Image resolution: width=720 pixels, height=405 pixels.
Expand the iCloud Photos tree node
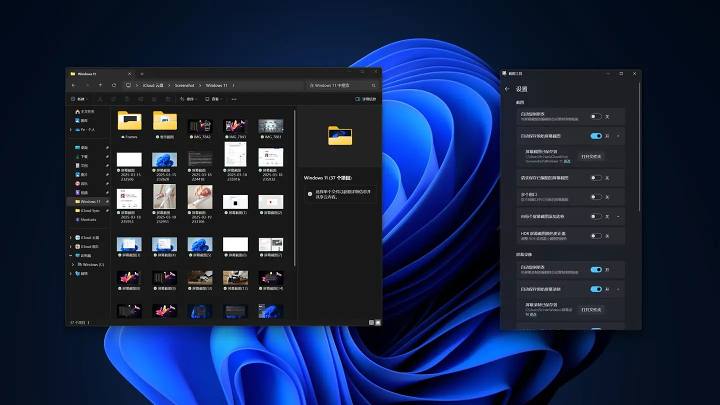click(71, 247)
